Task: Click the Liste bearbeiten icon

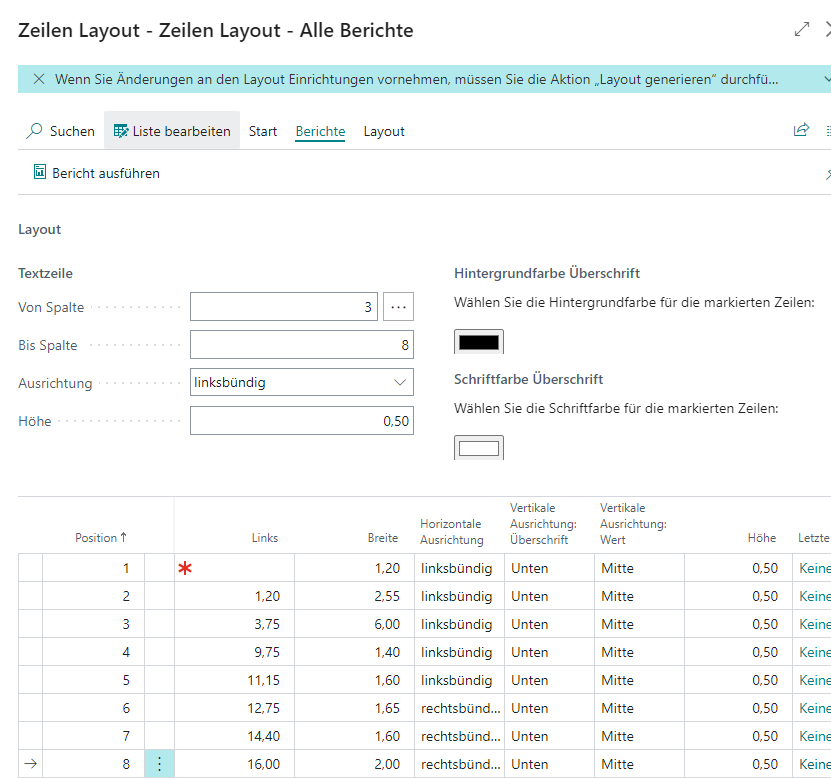Action: click(x=121, y=131)
